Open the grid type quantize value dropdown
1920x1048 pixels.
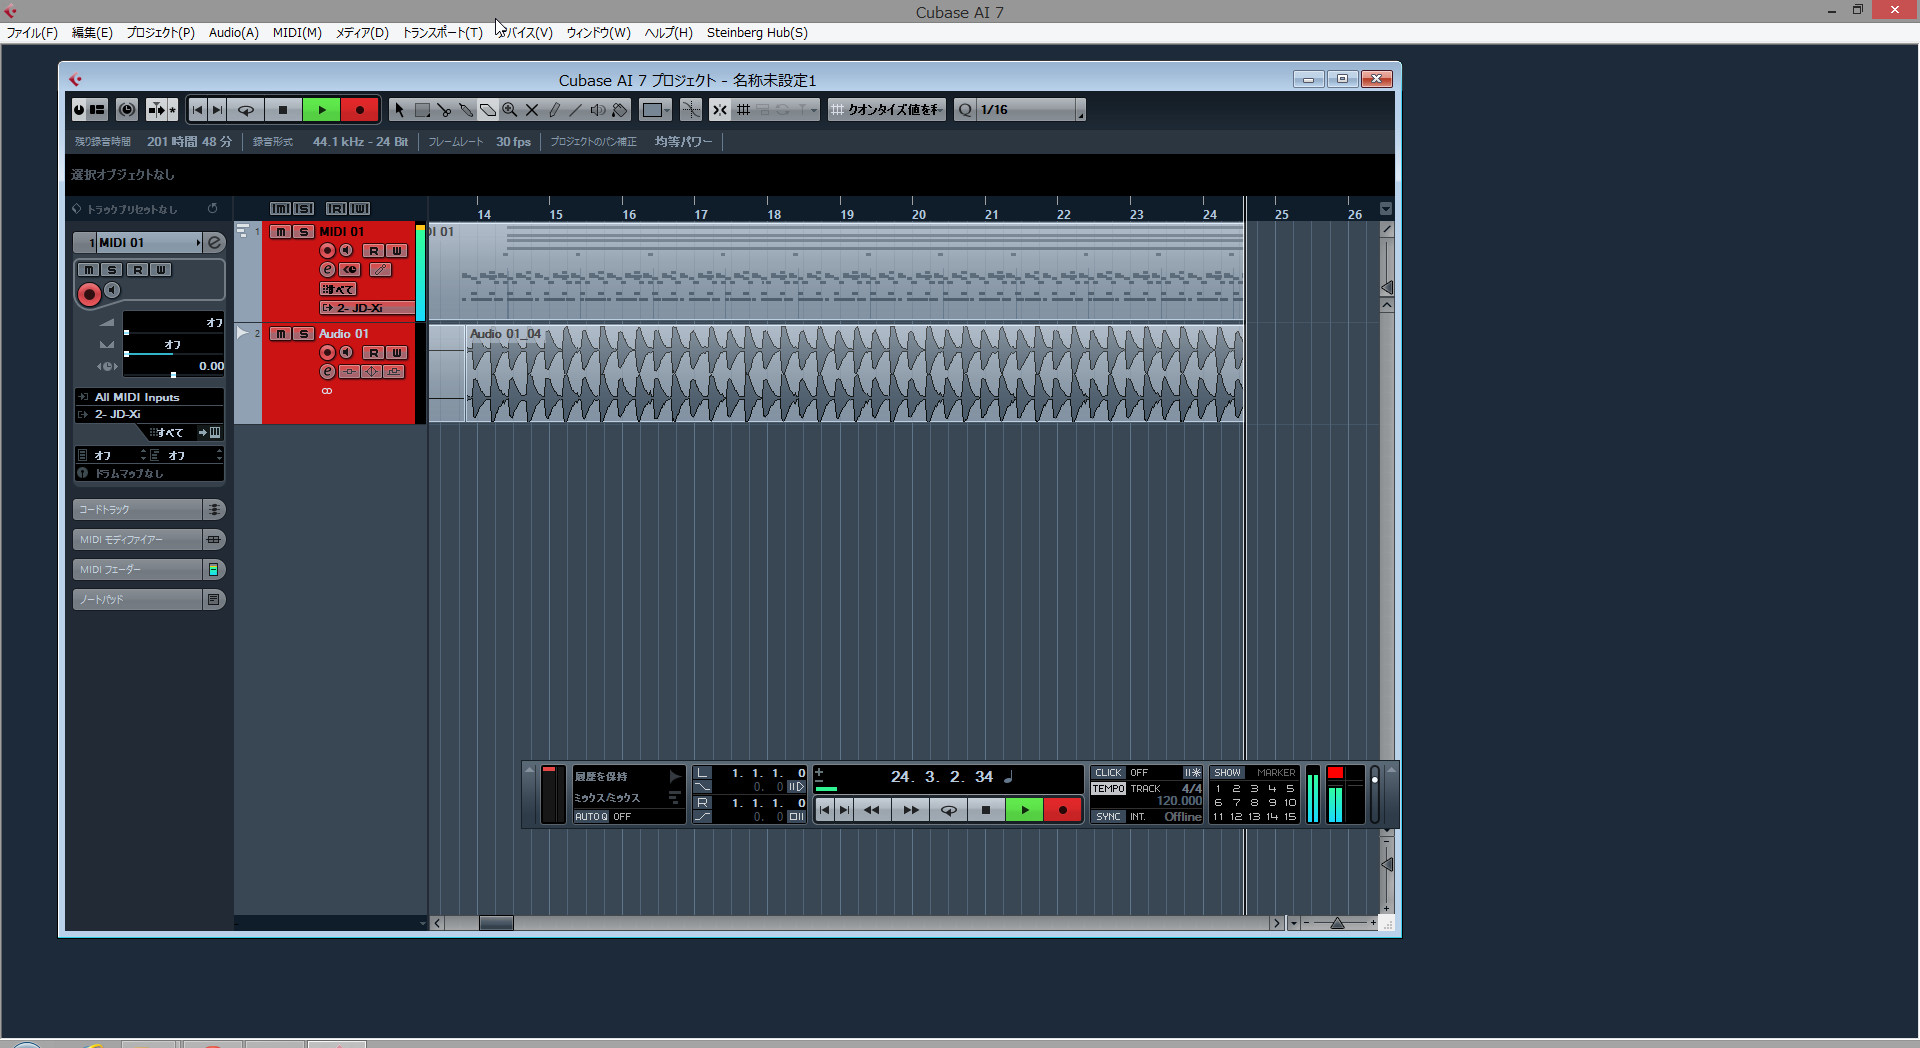[887, 110]
